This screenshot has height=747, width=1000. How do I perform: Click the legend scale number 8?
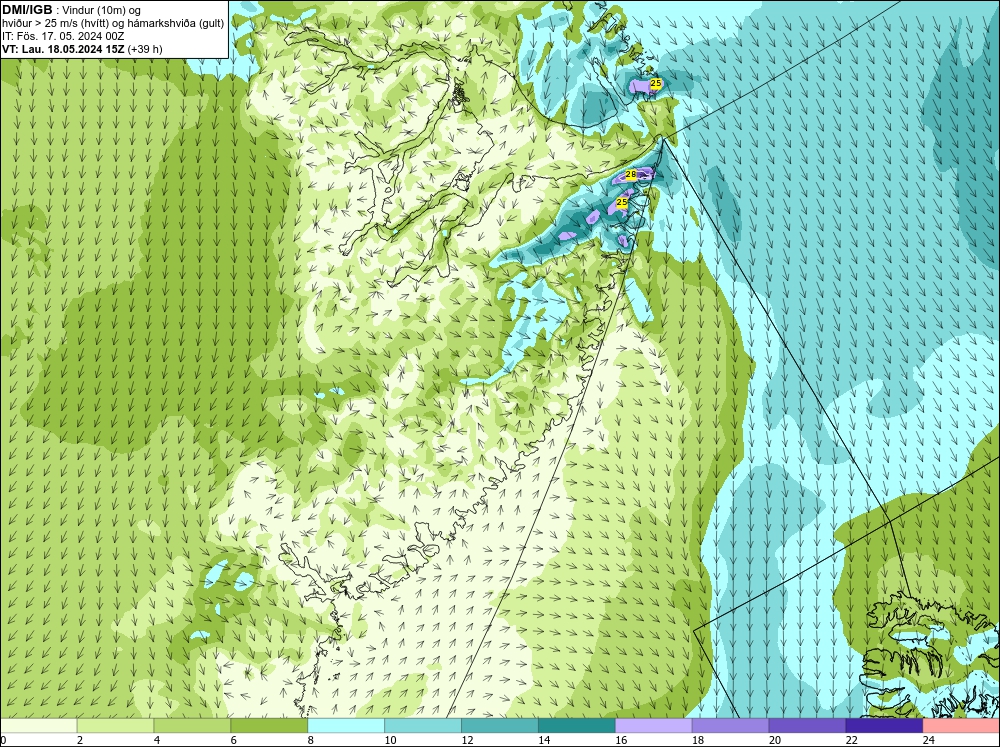[311, 740]
